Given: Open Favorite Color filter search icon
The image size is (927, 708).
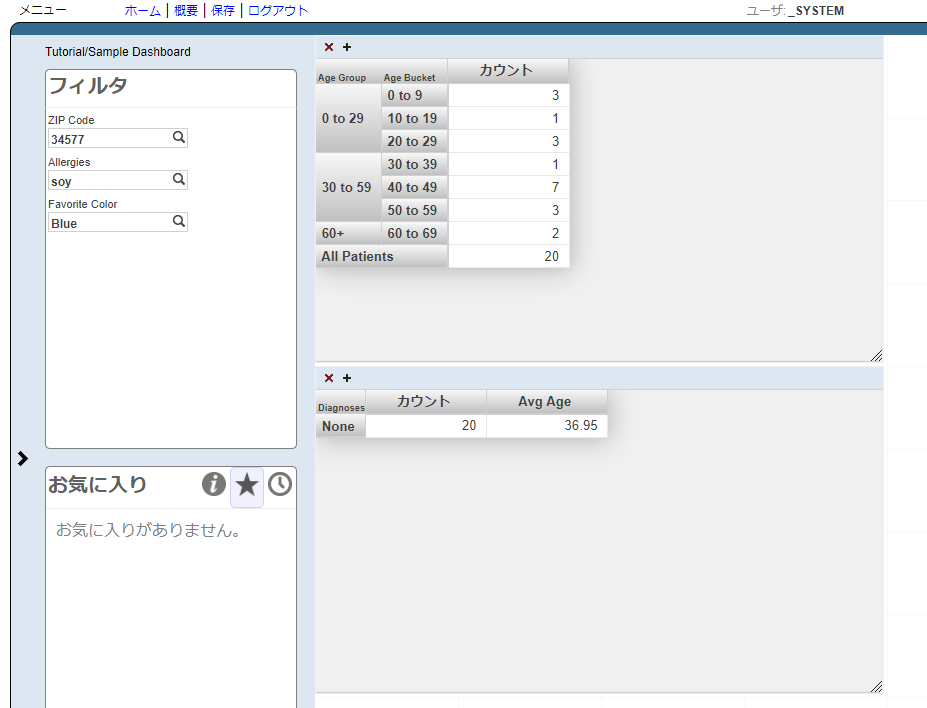Looking at the screenshot, I should click(179, 222).
